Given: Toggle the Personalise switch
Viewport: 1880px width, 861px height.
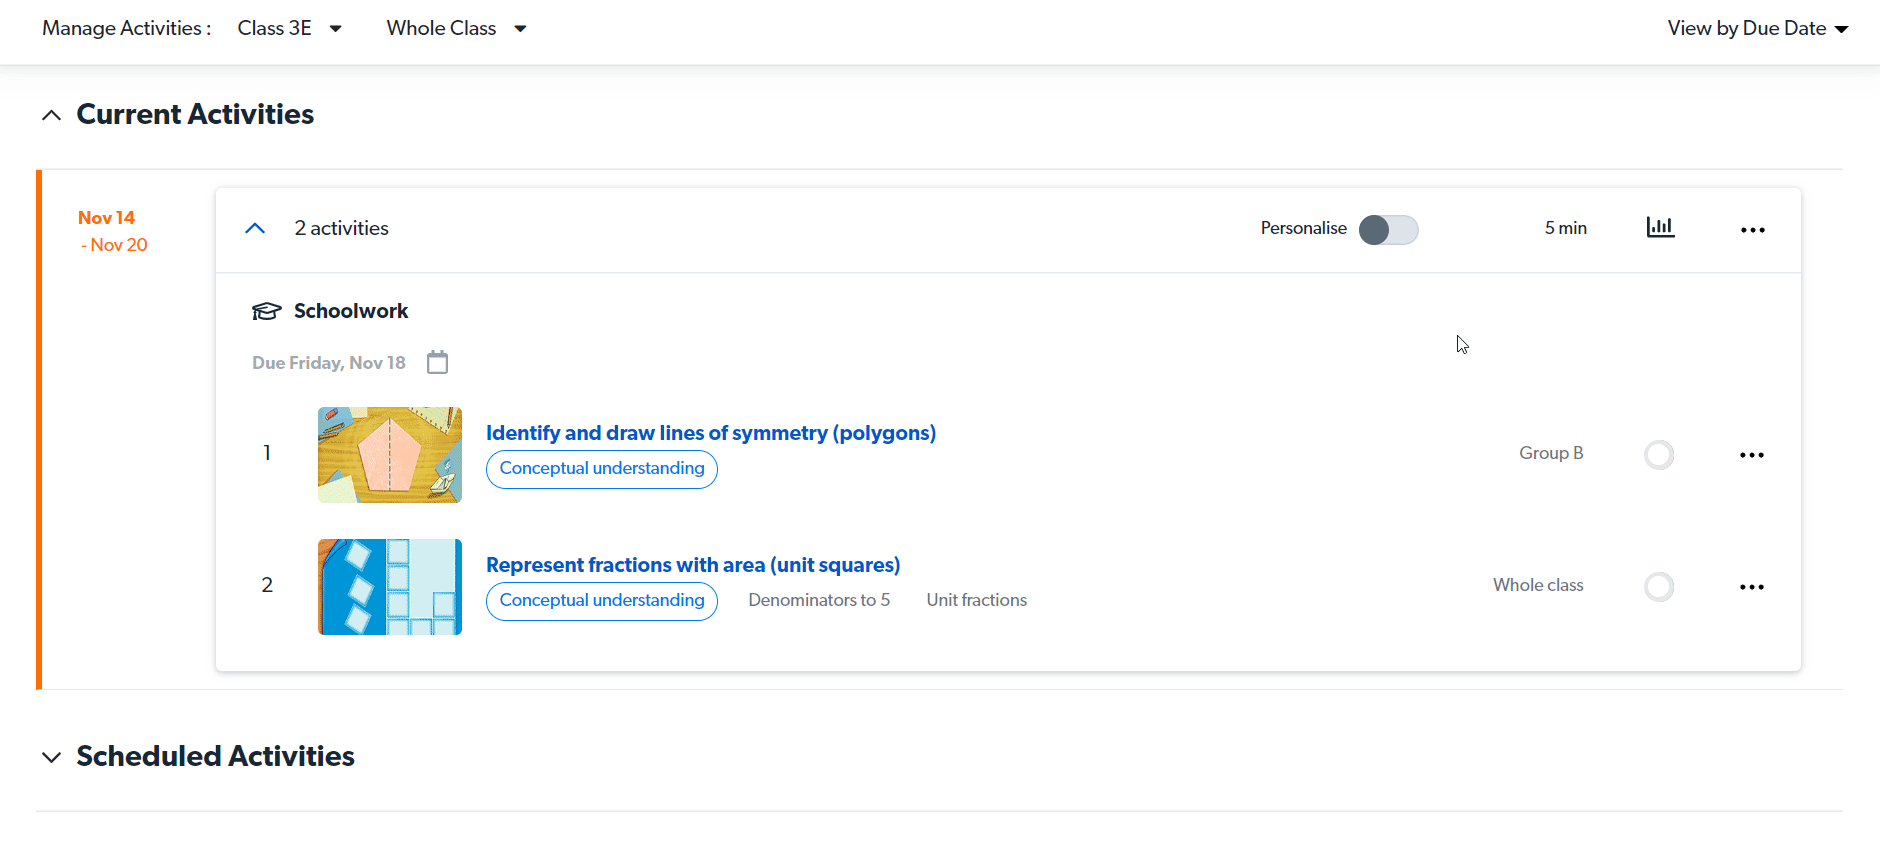Looking at the screenshot, I should pos(1388,230).
